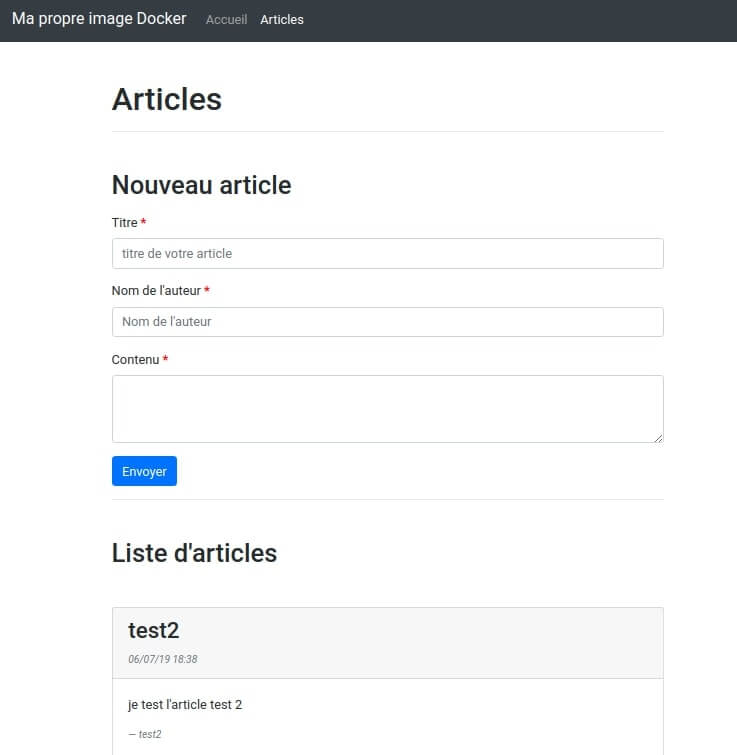
Task: Select the test2 article title
Action: 153,630
